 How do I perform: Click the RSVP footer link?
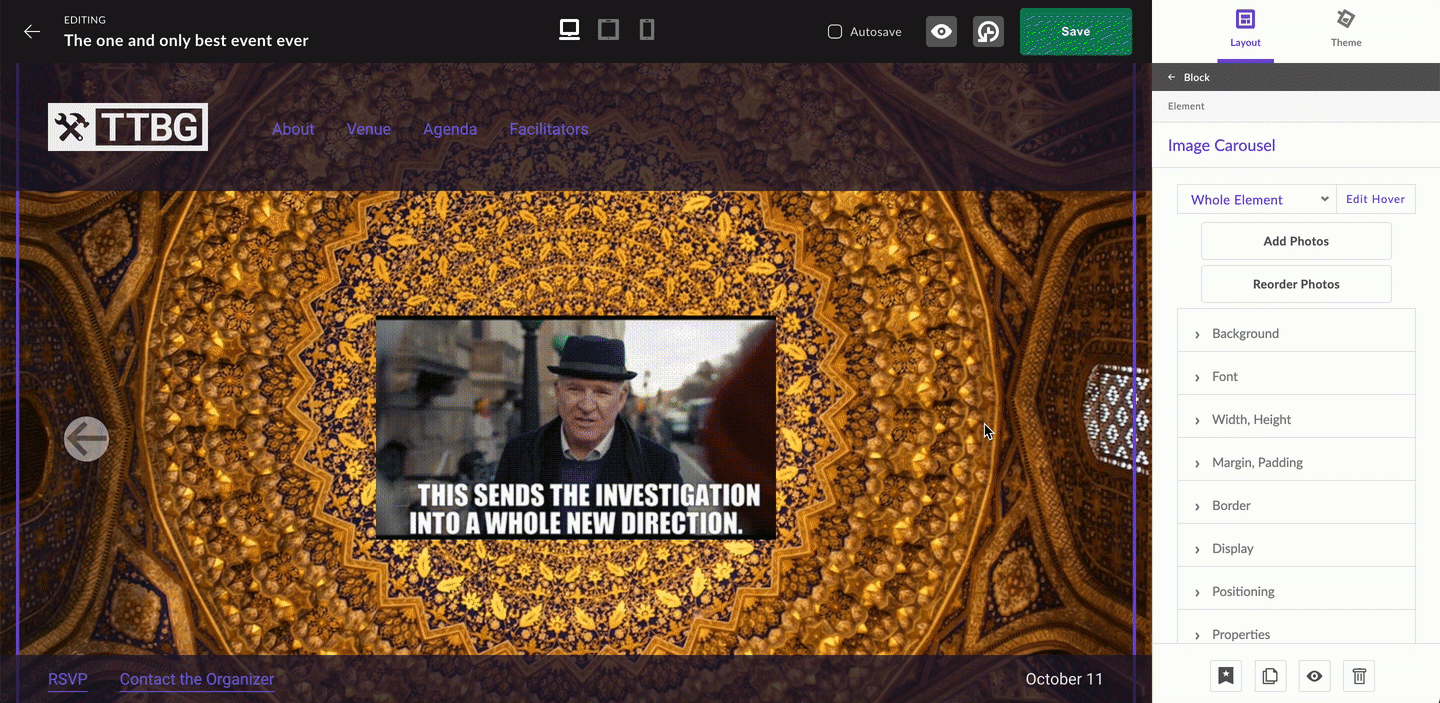click(x=68, y=679)
